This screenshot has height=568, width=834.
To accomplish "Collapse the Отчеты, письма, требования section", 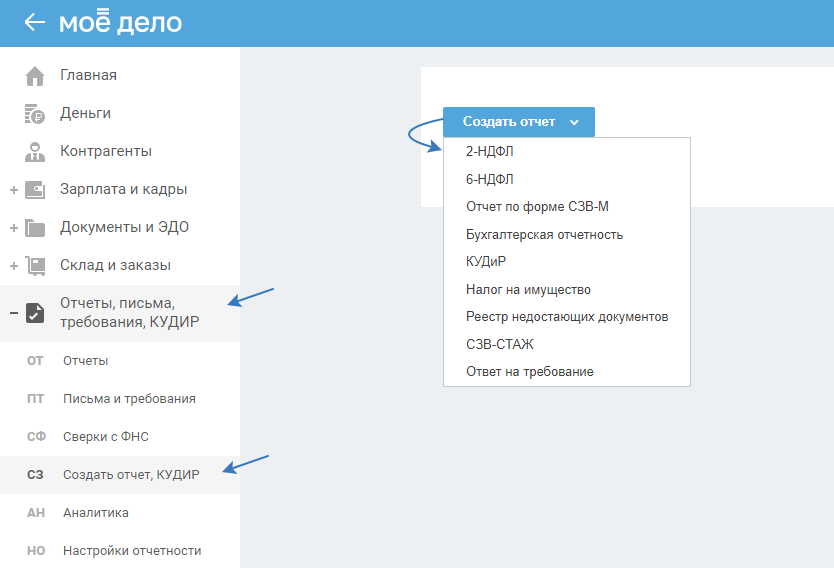I will pos(13,313).
